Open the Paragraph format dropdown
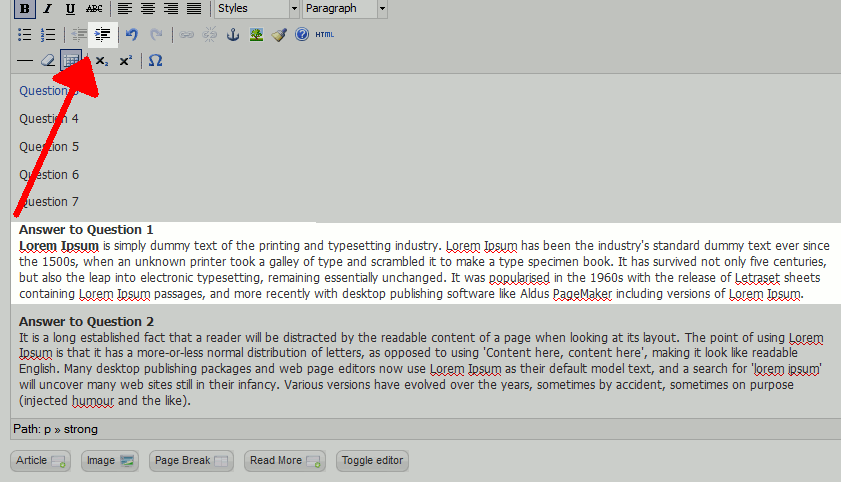The height and width of the screenshot is (482, 841). [345, 8]
